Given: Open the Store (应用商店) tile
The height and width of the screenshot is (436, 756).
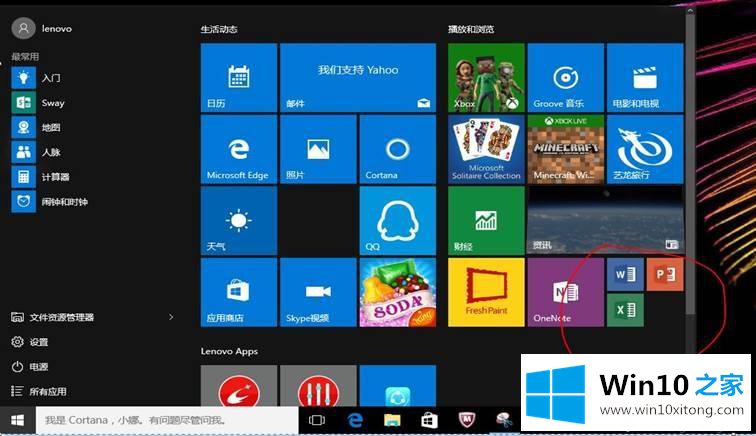Looking at the screenshot, I should (x=239, y=292).
